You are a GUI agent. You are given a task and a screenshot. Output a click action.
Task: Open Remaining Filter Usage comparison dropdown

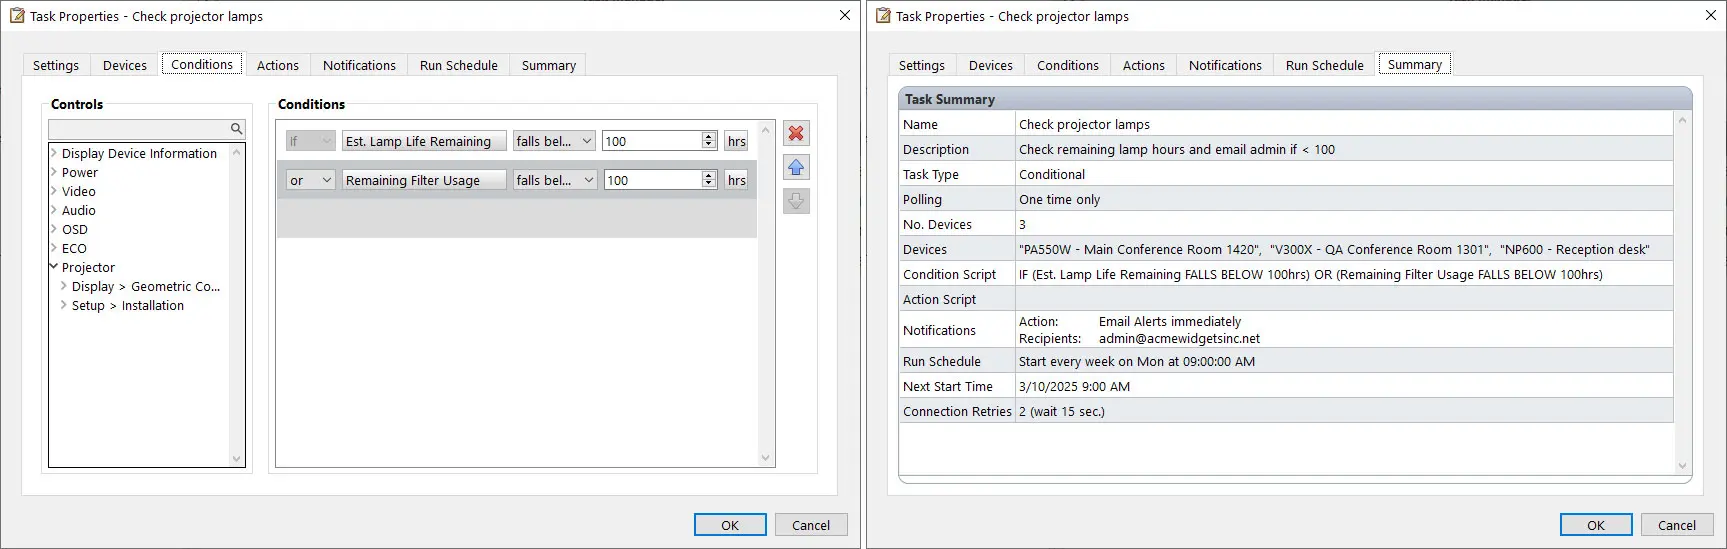click(x=588, y=180)
